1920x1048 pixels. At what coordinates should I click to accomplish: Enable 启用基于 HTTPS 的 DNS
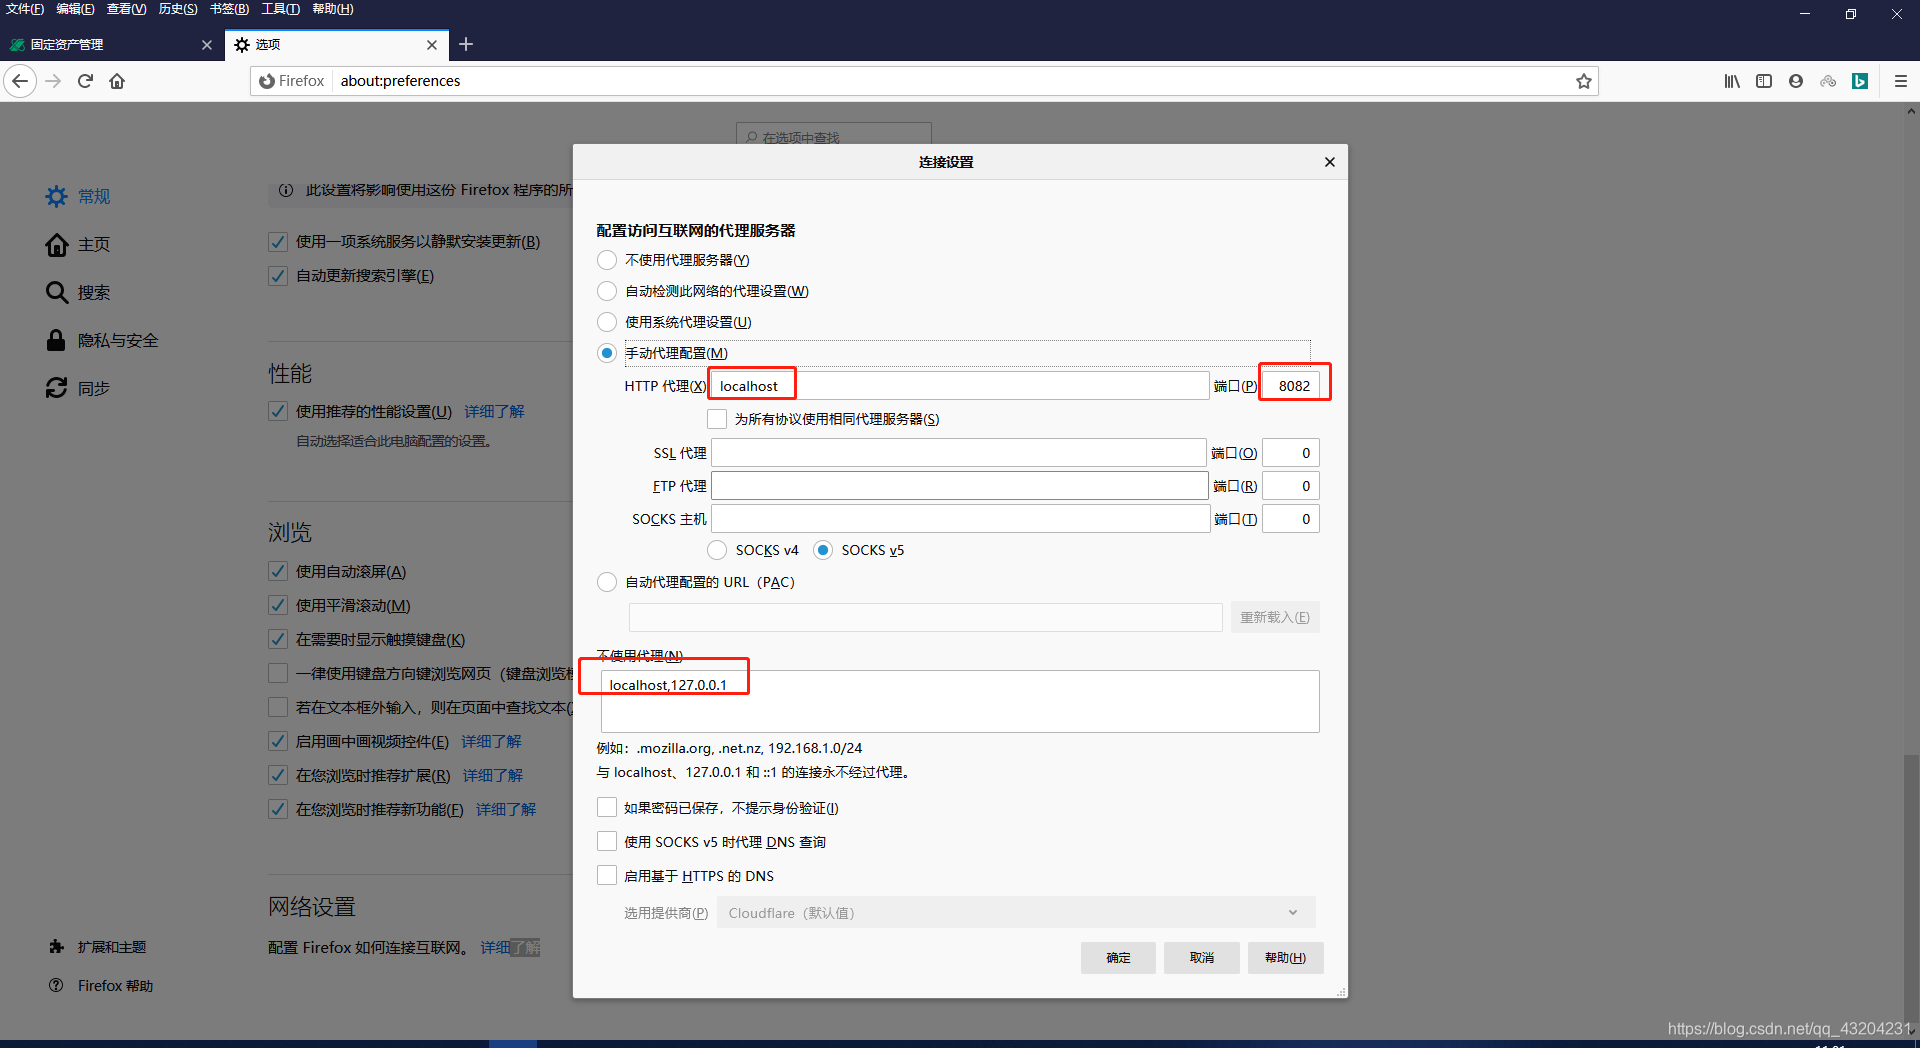[x=607, y=876]
